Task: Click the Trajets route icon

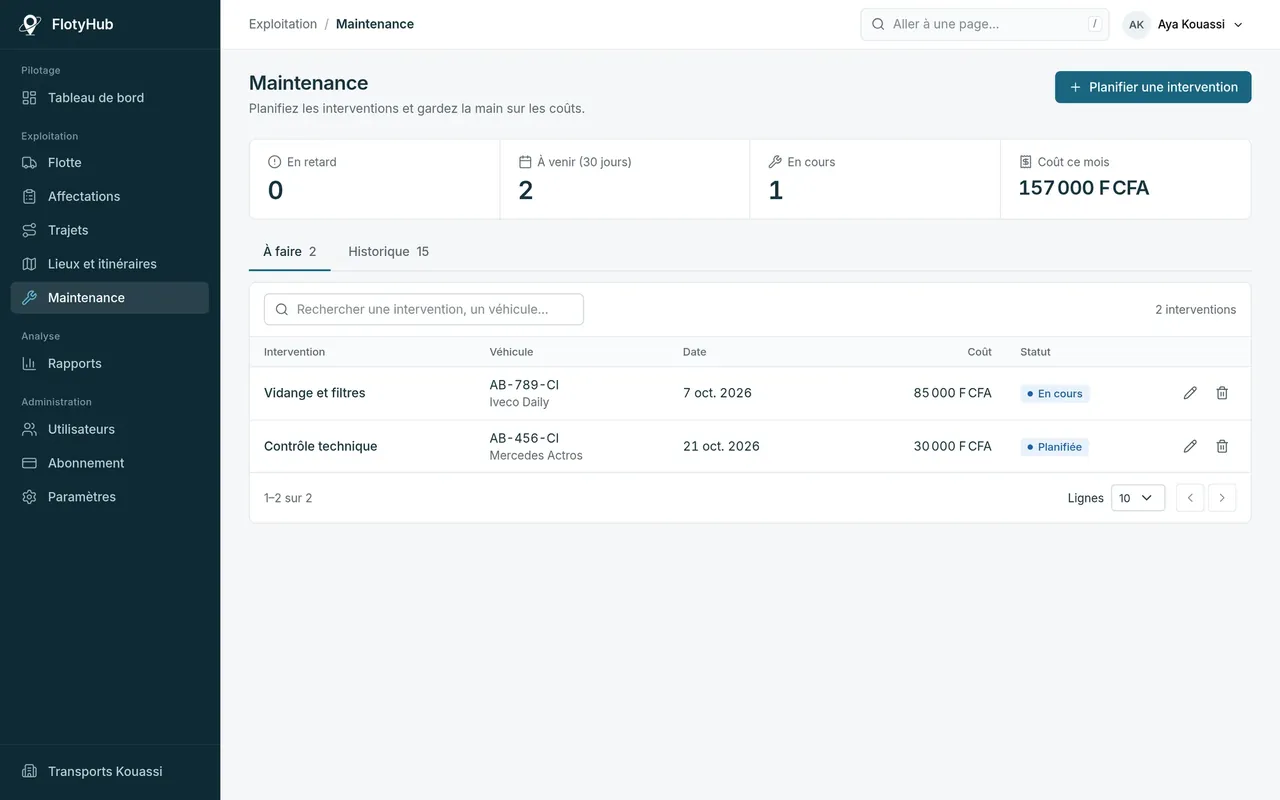Action: [x=29, y=230]
